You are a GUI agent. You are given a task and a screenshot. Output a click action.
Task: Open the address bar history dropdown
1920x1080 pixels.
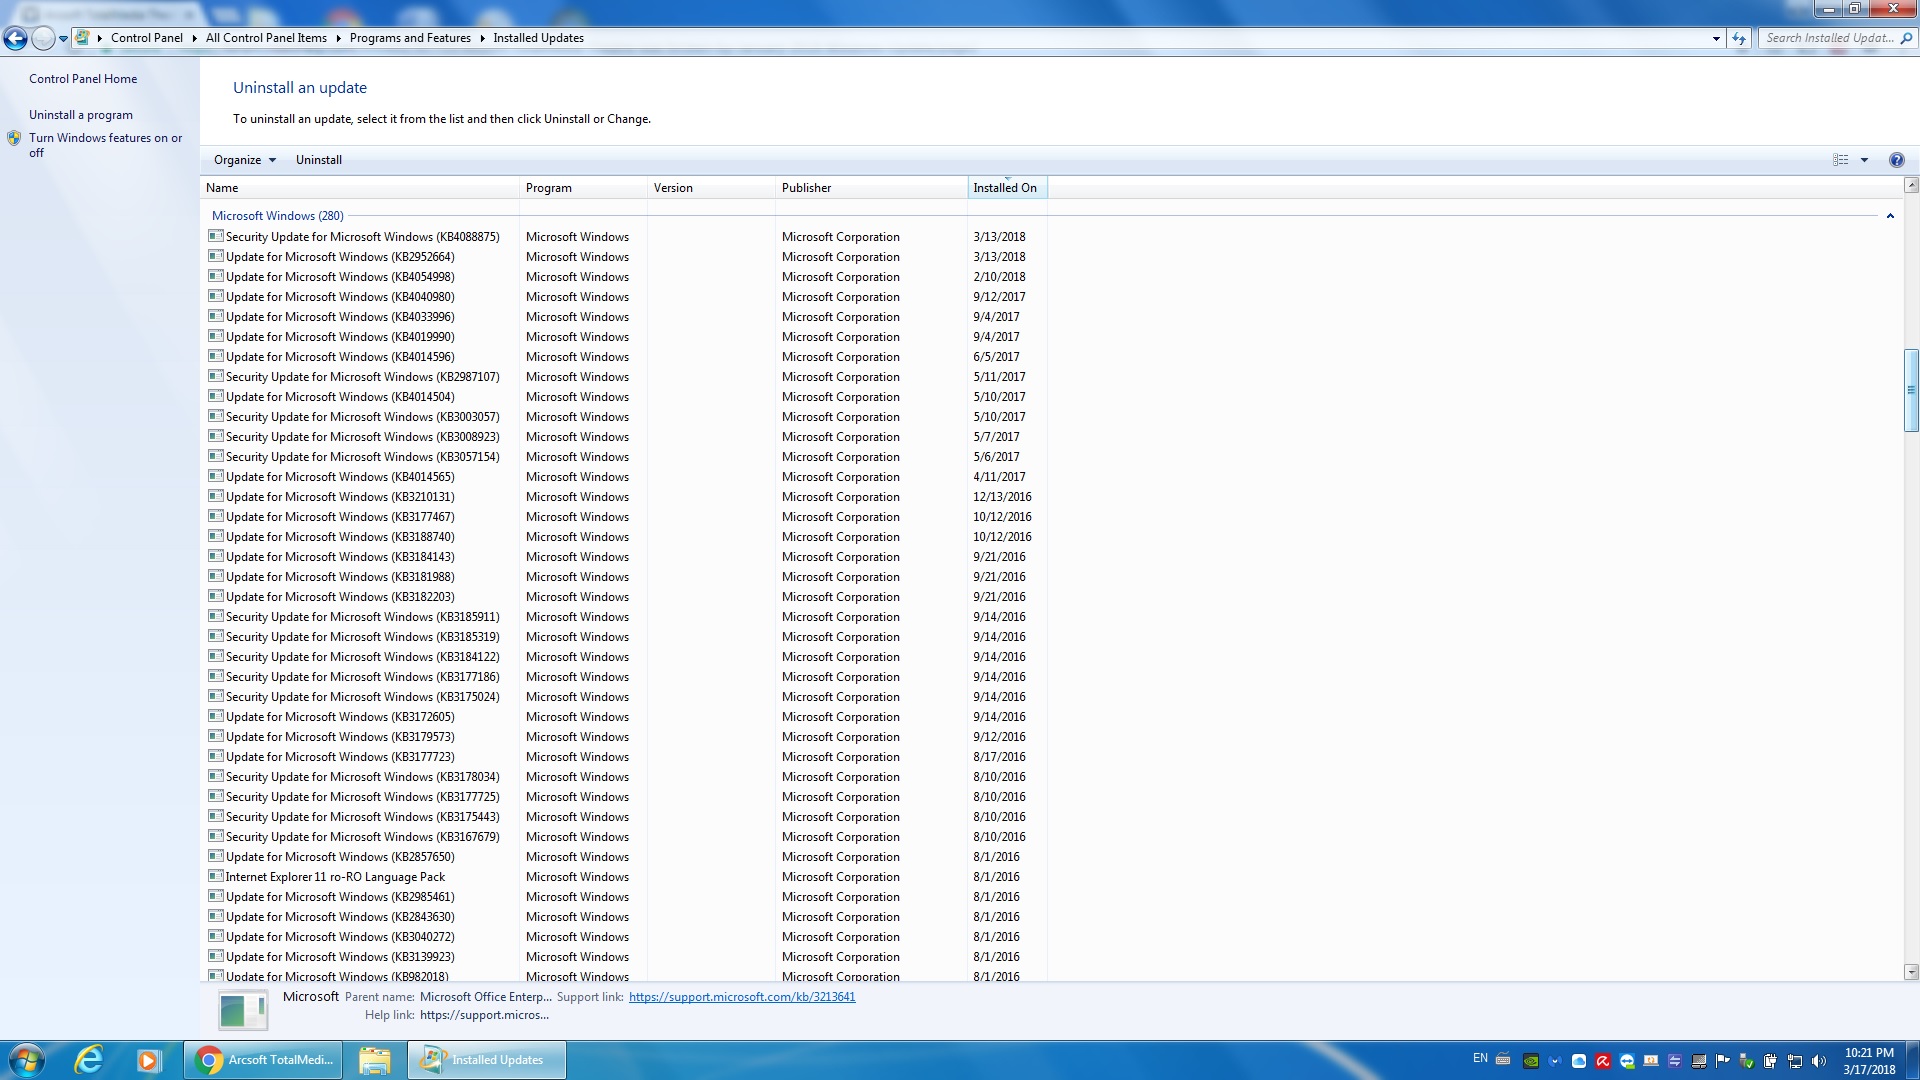pos(1716,39)
